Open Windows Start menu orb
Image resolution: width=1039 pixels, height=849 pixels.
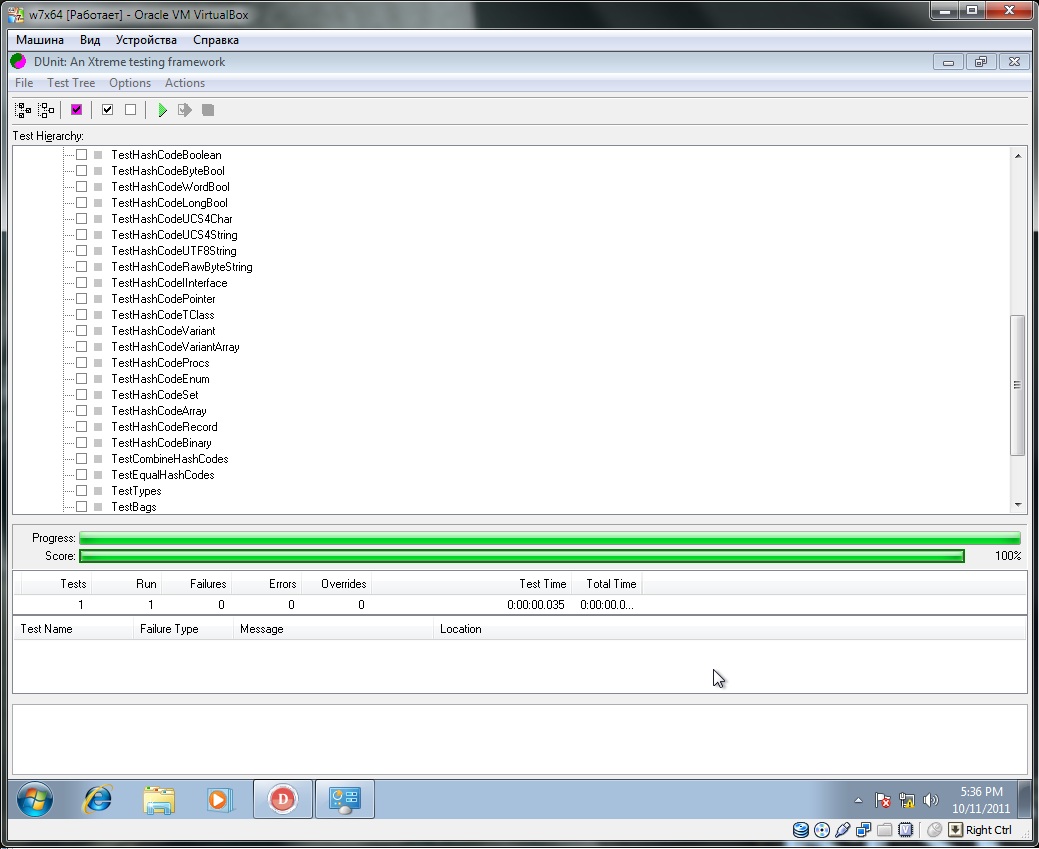[34, 799]
